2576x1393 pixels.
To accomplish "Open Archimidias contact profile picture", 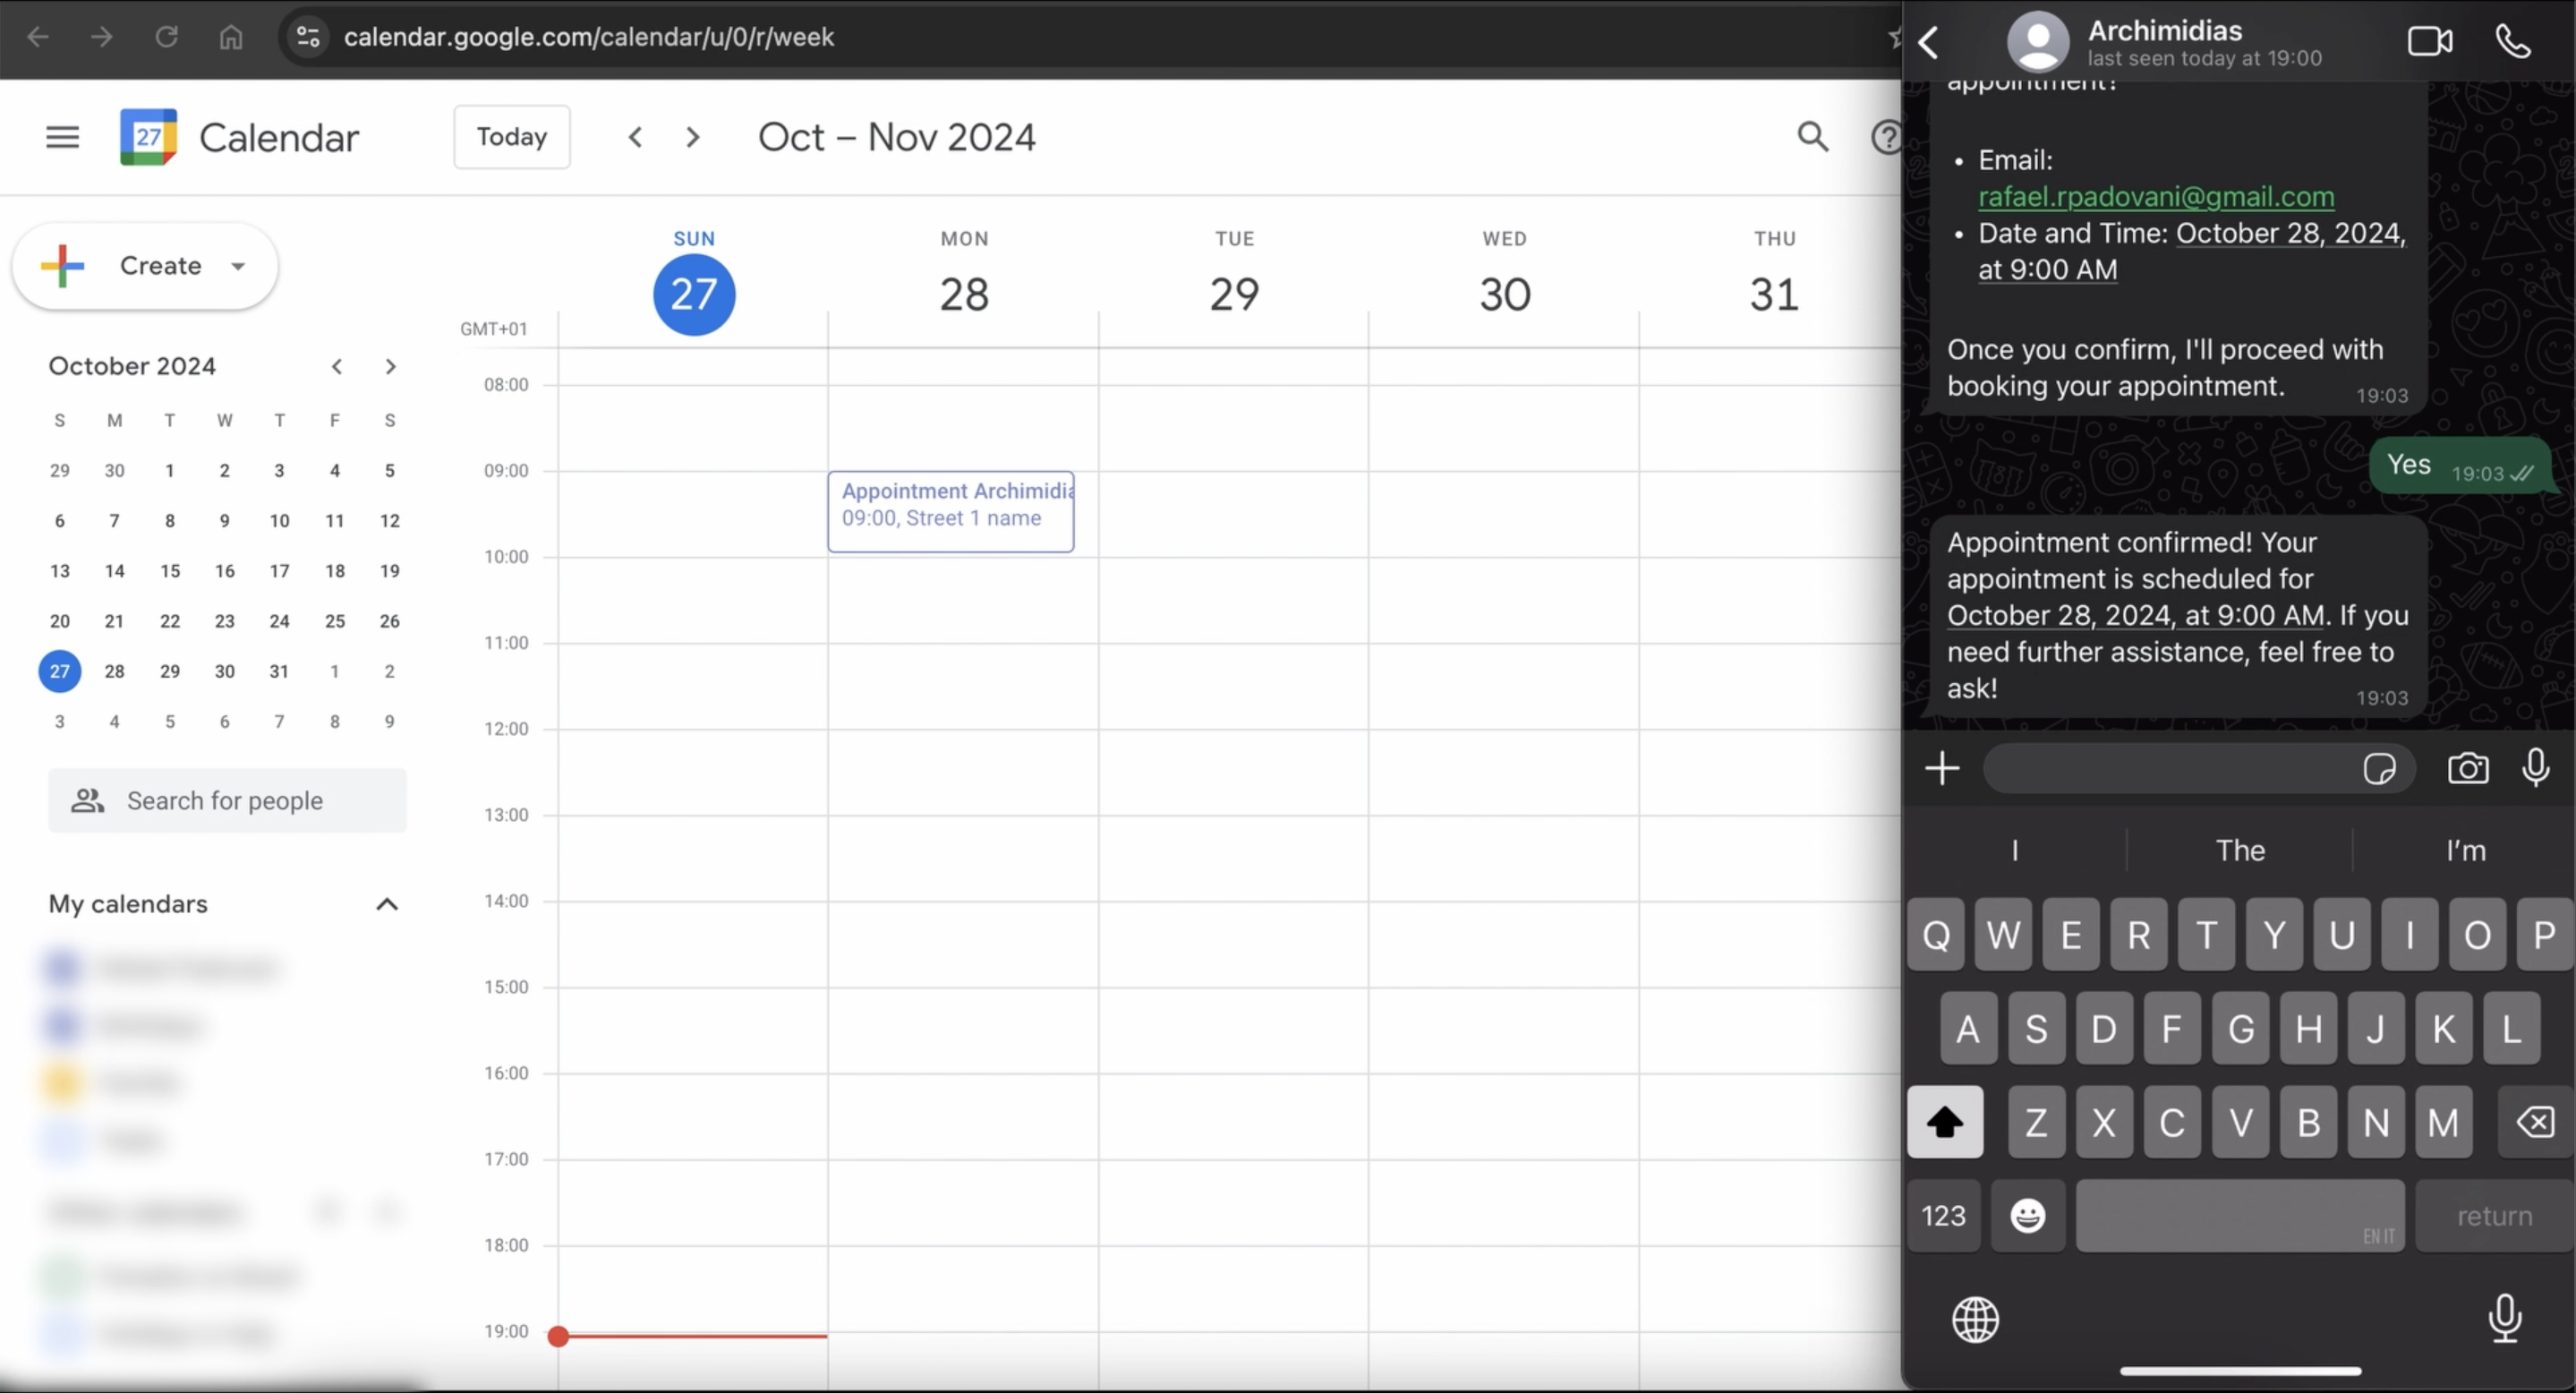I will click(x=2038, y=42).
